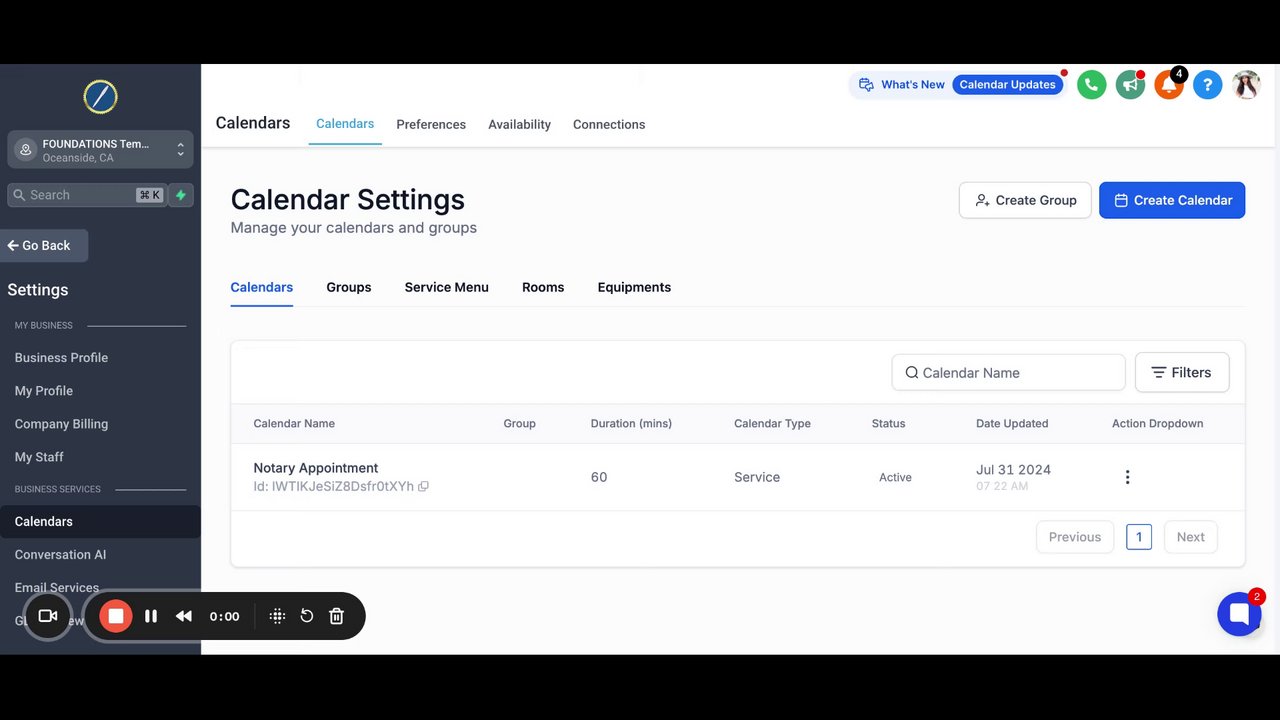Expand the FOUNDATIONS location switcher
The height and width of the screenshot is (720, 1280).
[x=100, y=150]
